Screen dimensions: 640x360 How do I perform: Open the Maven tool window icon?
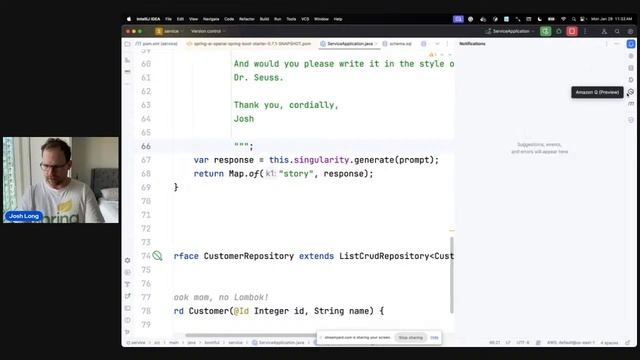[x=631, y=104]
